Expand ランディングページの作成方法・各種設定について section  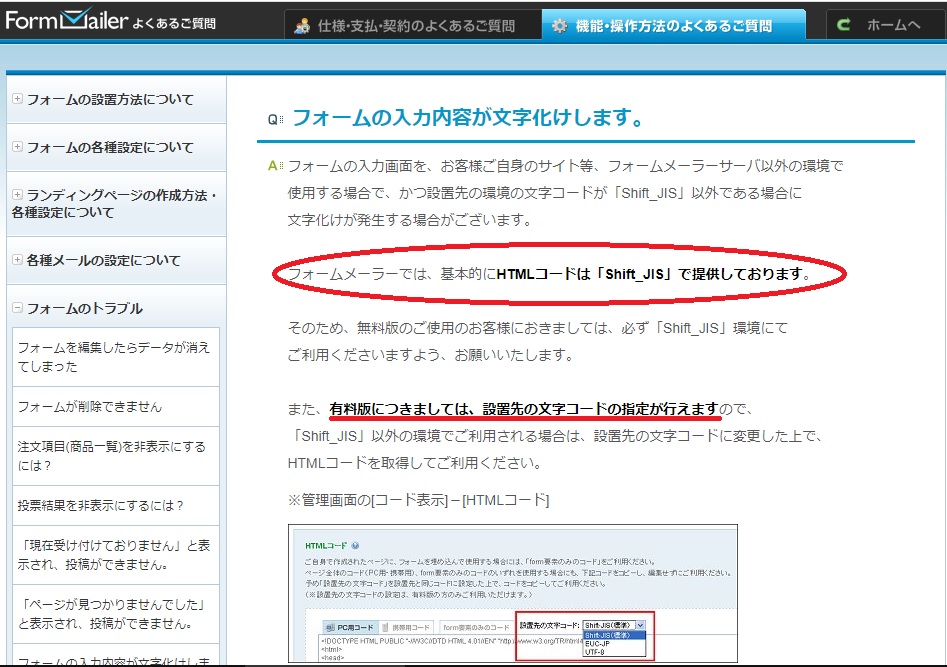pos(114,203)
